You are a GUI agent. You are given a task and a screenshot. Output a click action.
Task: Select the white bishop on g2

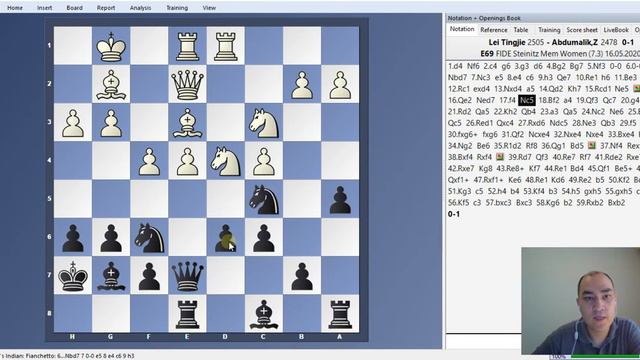point(111,84)
